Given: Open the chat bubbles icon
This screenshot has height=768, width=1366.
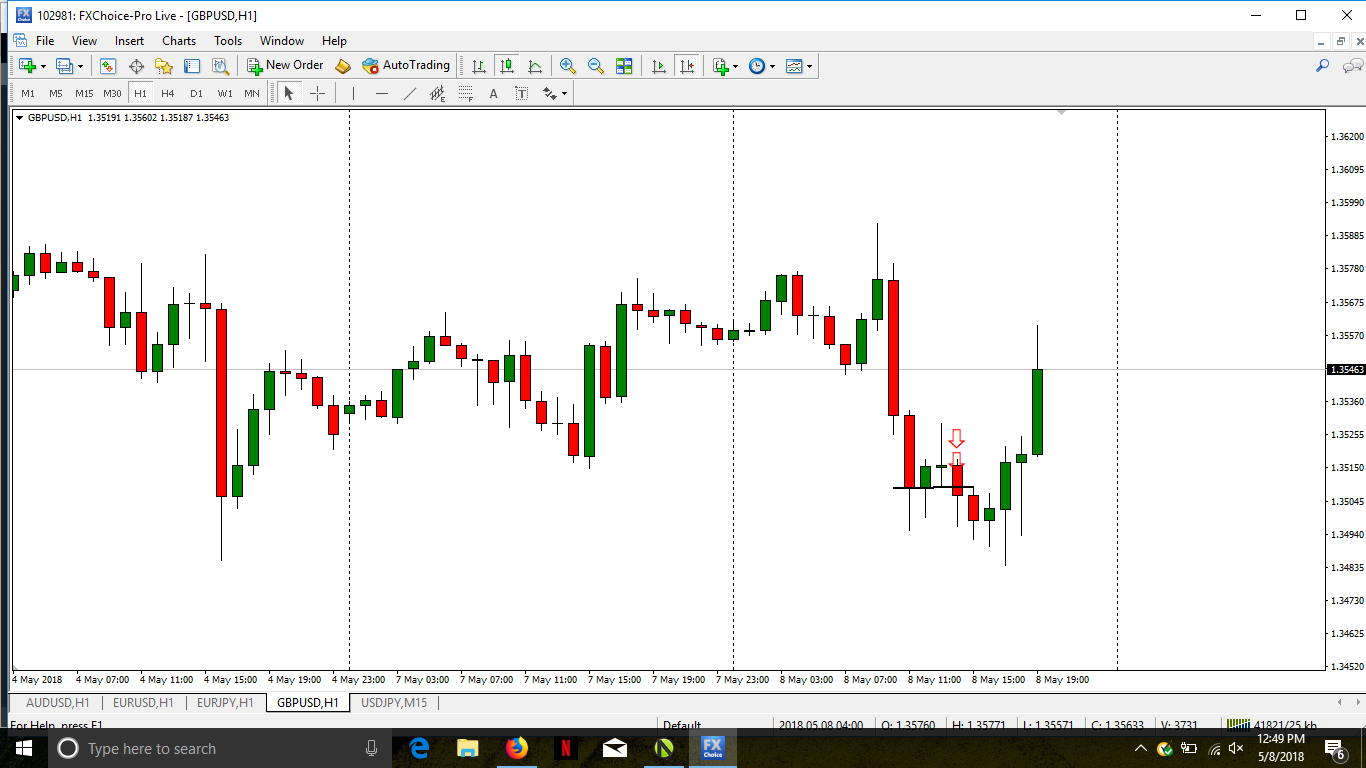Looking at the screenshot, I should click(1352, 66).
